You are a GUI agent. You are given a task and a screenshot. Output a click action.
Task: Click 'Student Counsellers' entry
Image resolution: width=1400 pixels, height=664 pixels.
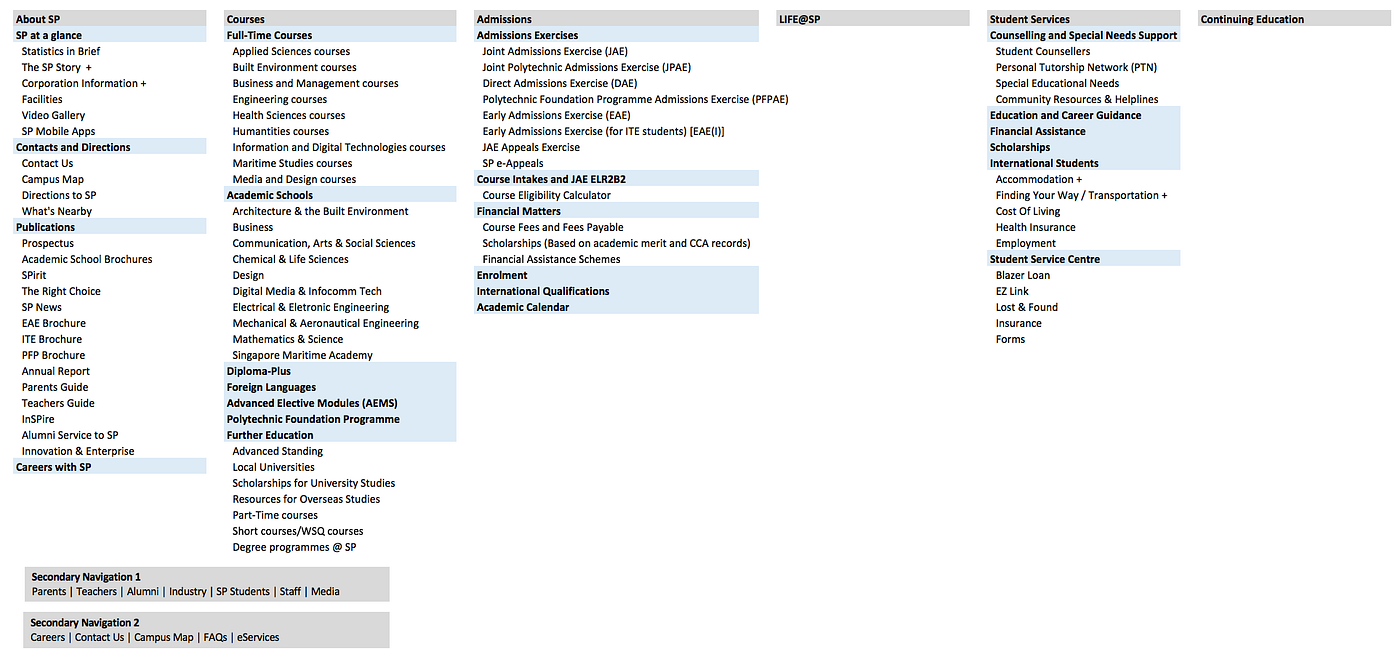click(1043, 51)
